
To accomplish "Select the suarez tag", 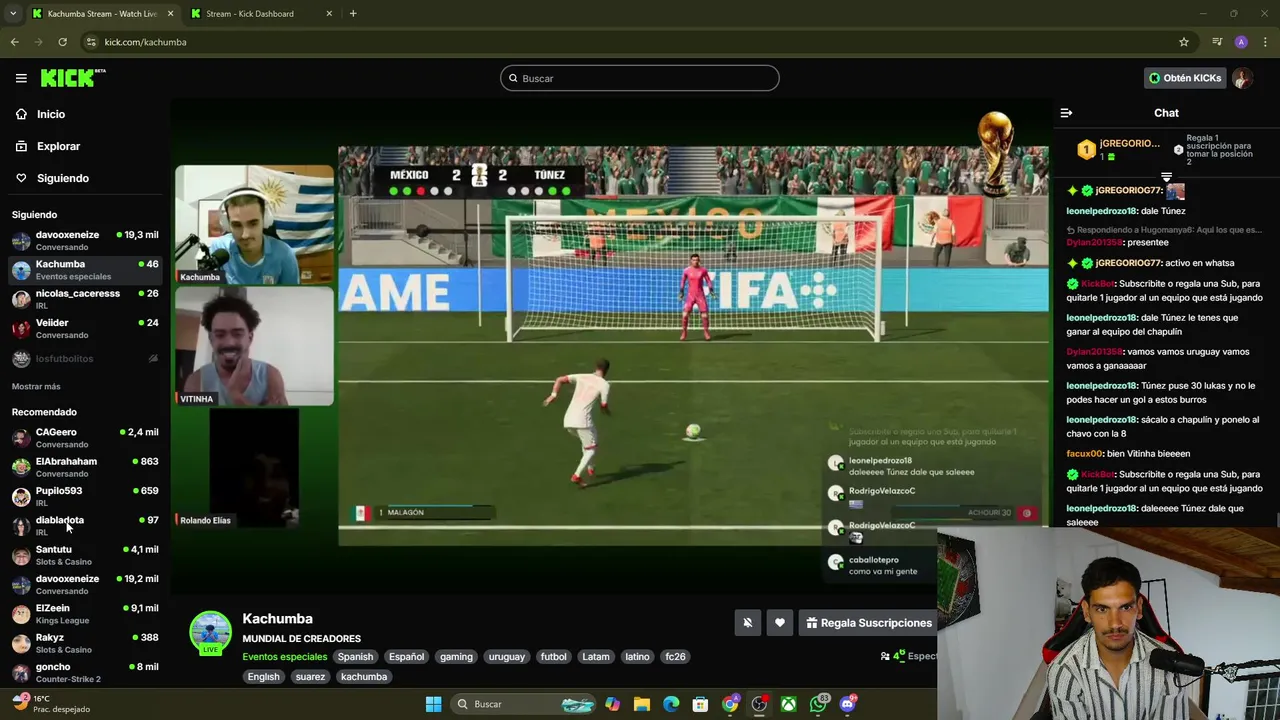I will tap(310, 677).
